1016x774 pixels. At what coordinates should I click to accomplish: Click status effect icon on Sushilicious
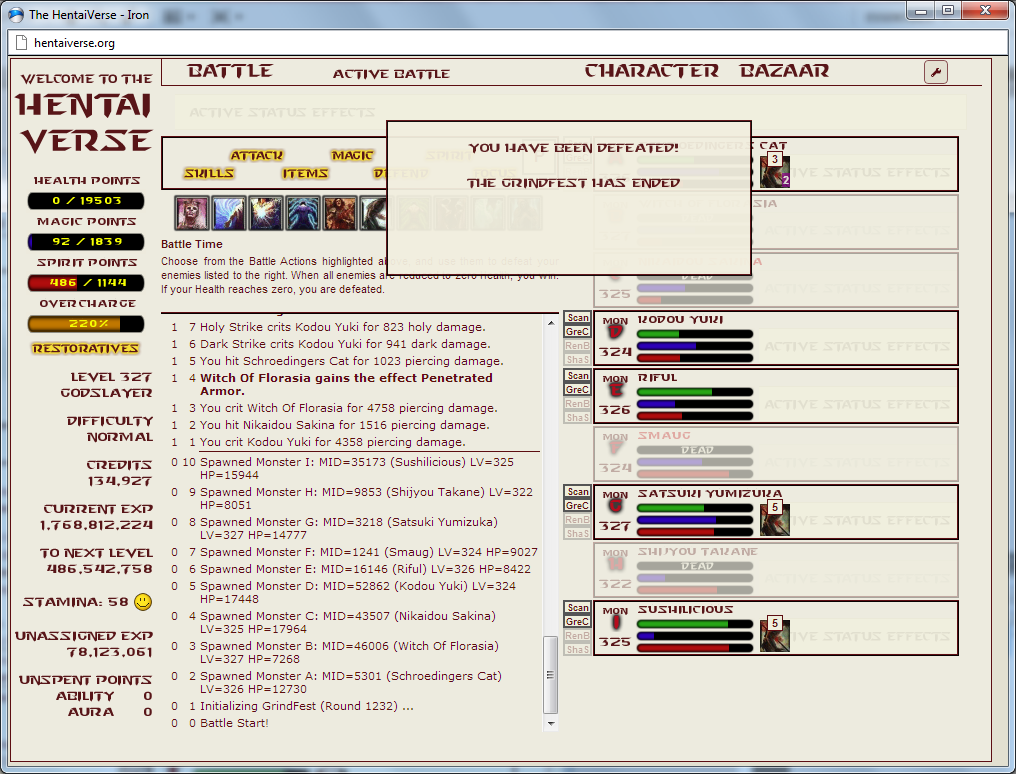point(775,634)
